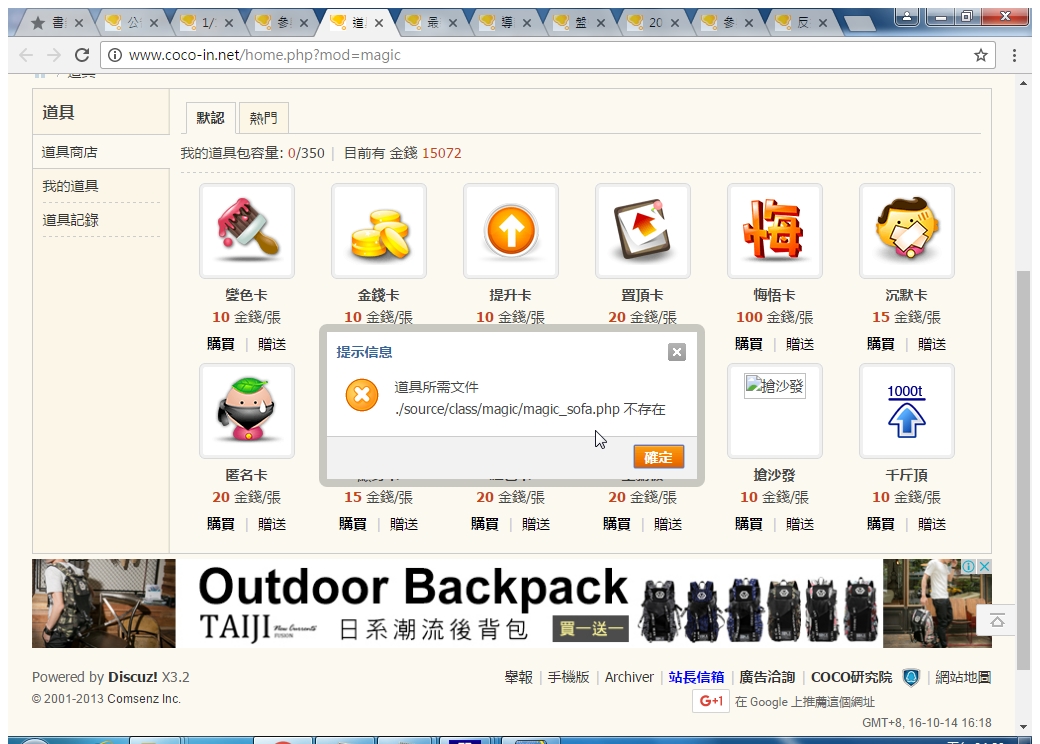
Task: Click the Discuz! link in footer
Action: point(133,677)
